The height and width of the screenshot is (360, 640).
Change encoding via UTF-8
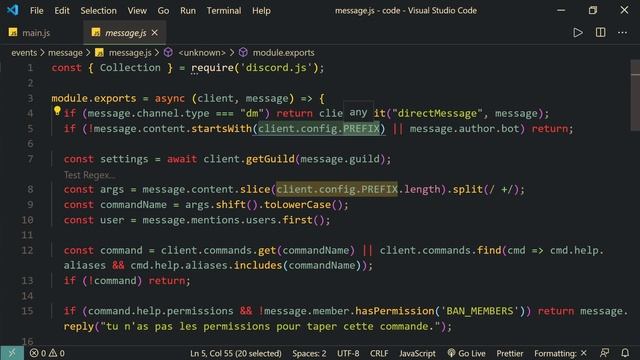[x=348, y=353]
